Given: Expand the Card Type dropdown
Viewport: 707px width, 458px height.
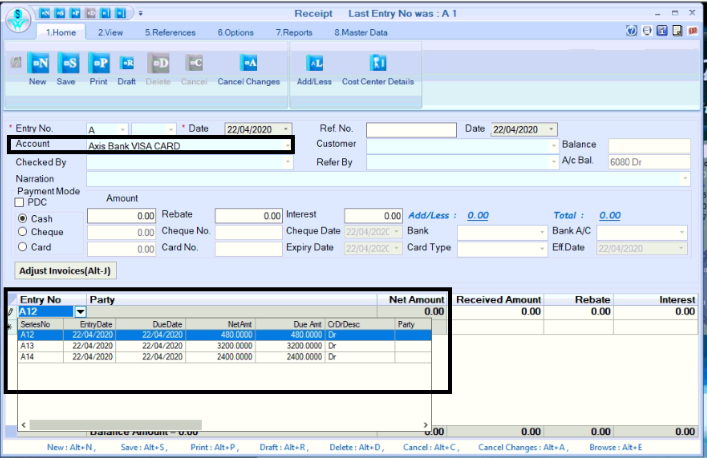Looking at the screenshot, I should coord(542,248).
